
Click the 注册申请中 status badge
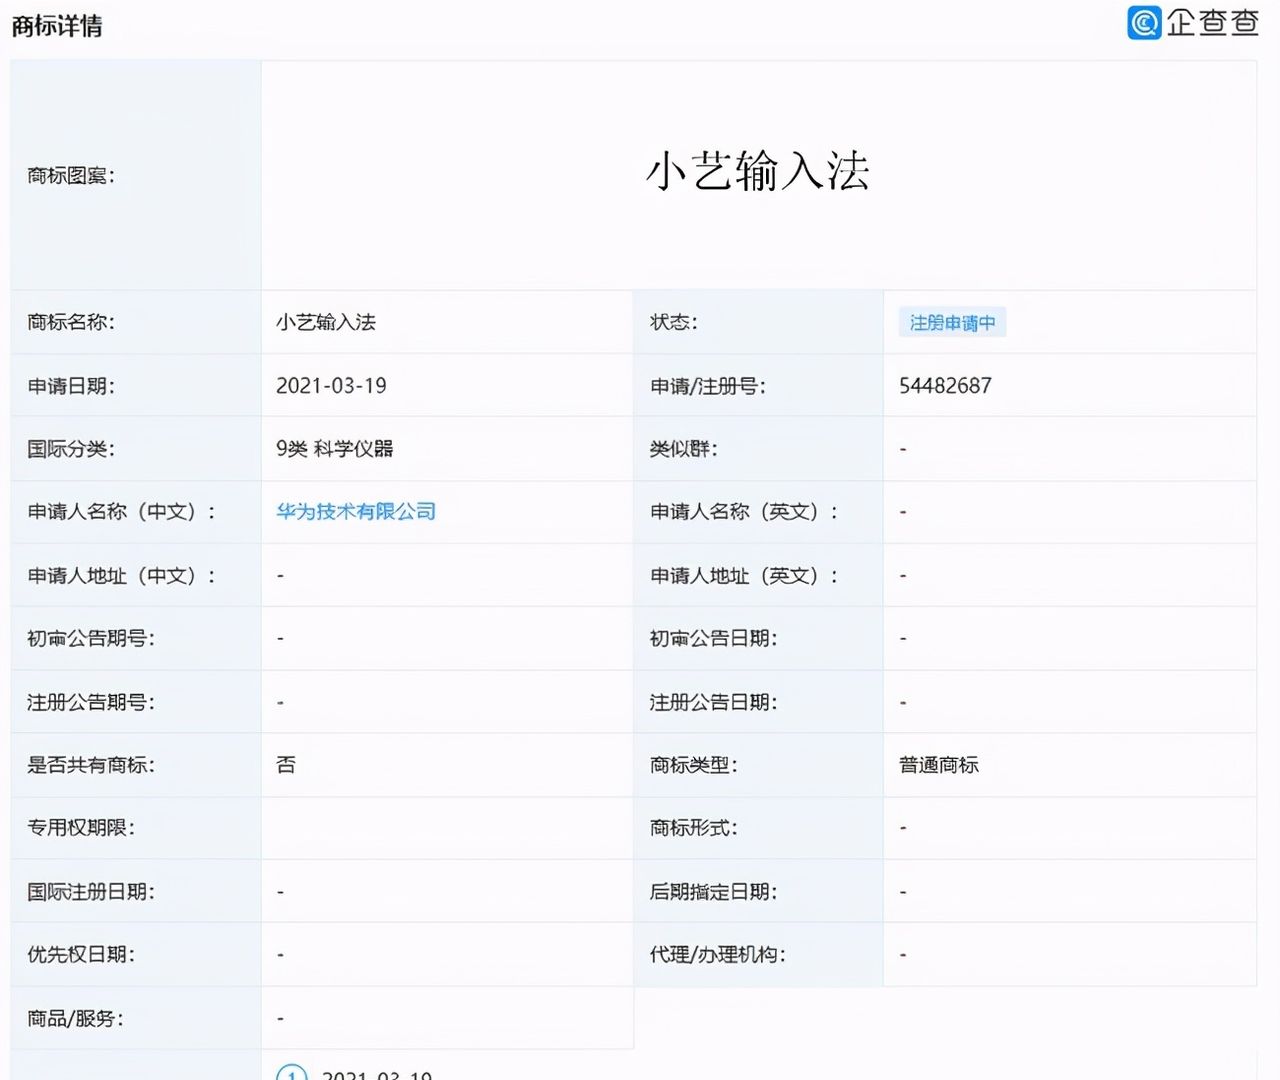(x=952, y=322)
